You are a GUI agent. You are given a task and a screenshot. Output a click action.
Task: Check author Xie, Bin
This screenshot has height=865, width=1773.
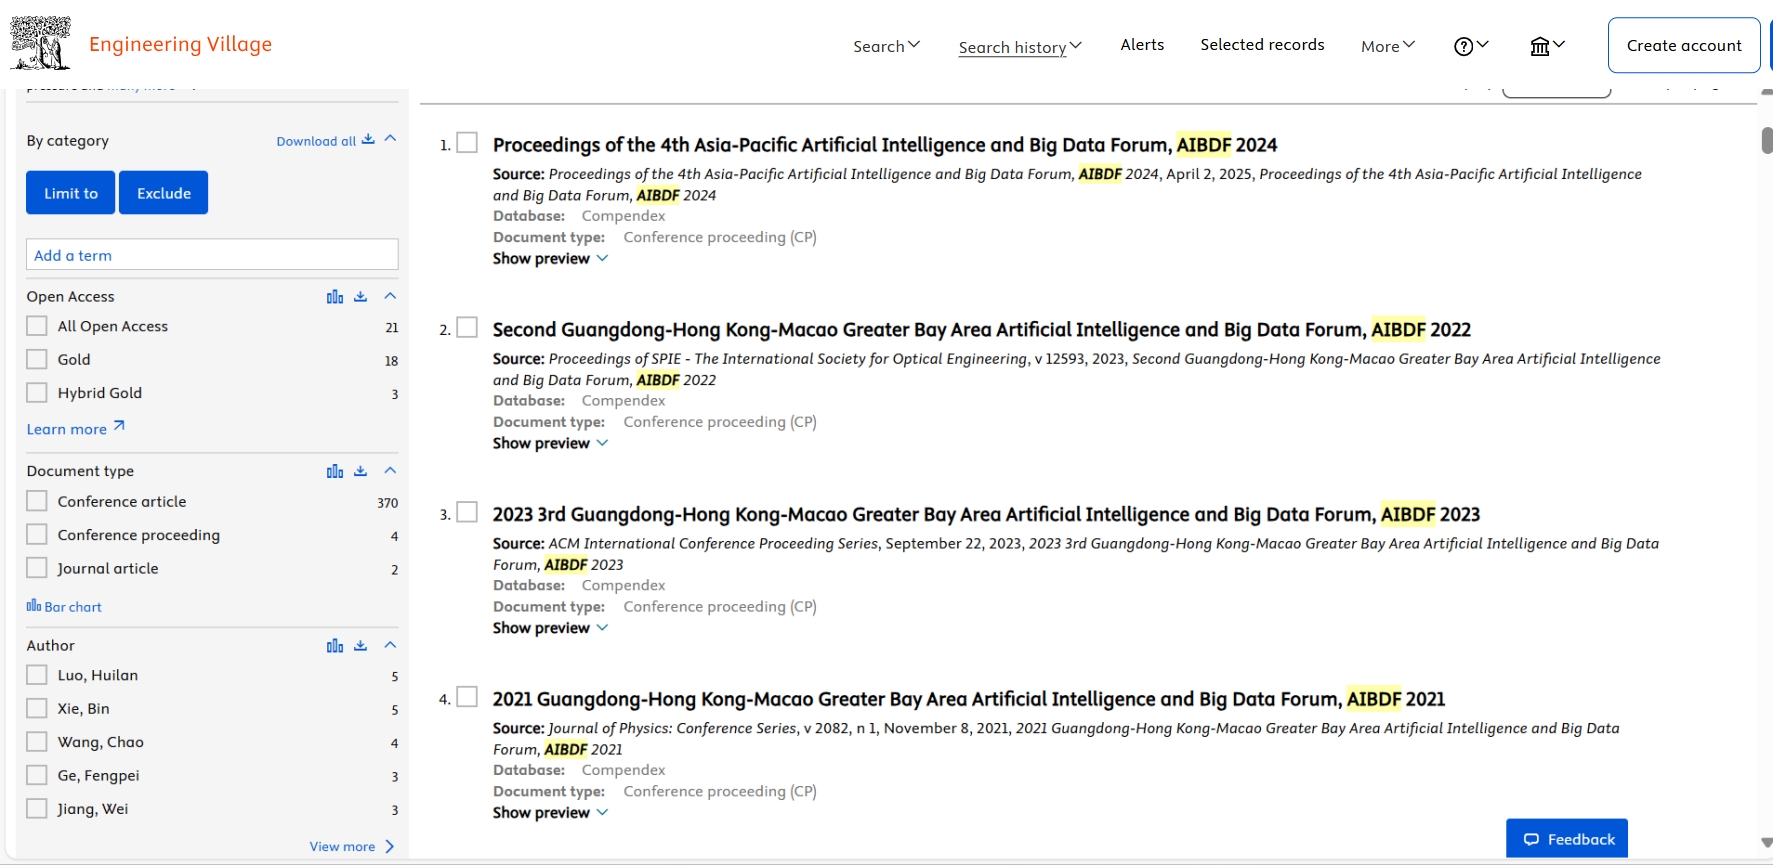pyautogui.click(x=37, y=708)
